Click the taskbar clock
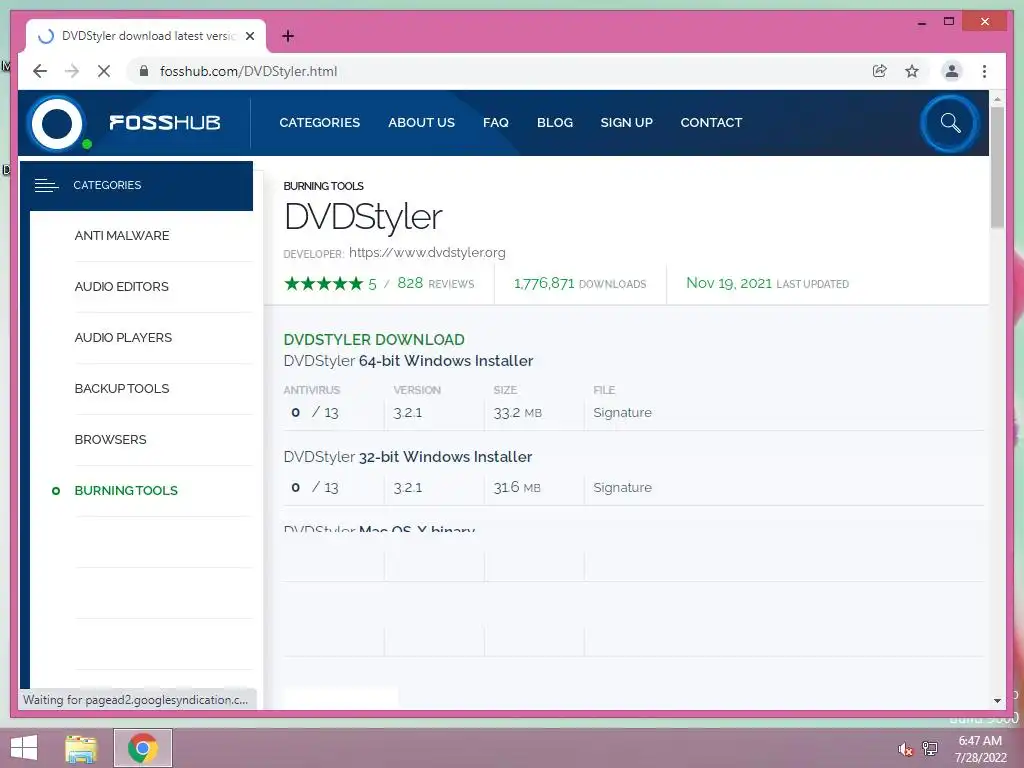Image resolution: width=1024 pixels, height=768 pixels. click(x=980, y=749)
